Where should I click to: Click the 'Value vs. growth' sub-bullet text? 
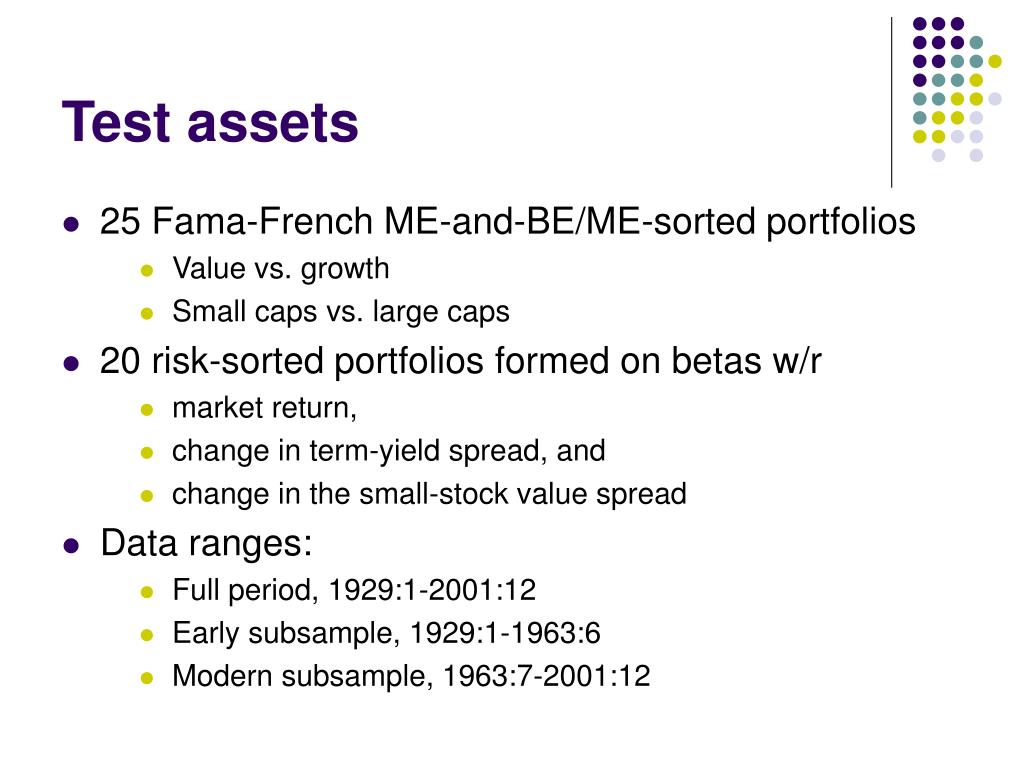pos(281,269)
